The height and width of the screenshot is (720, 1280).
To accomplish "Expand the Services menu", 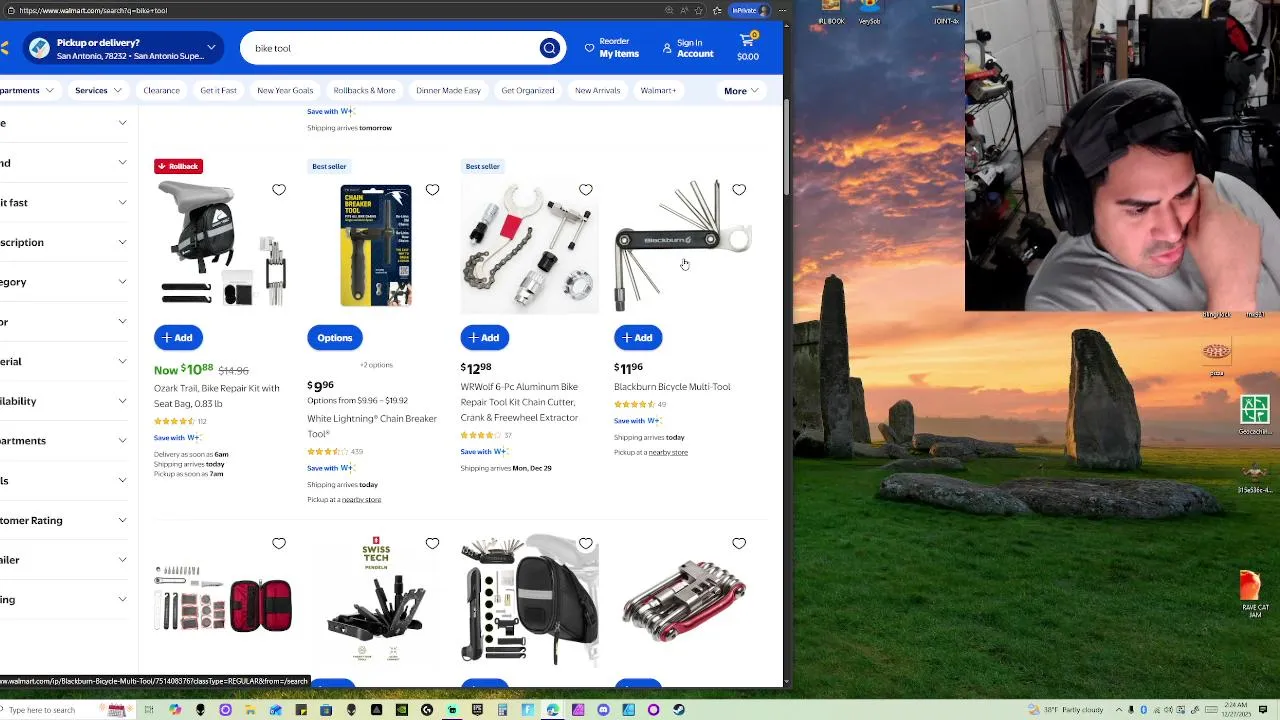I will coord(98,90).
